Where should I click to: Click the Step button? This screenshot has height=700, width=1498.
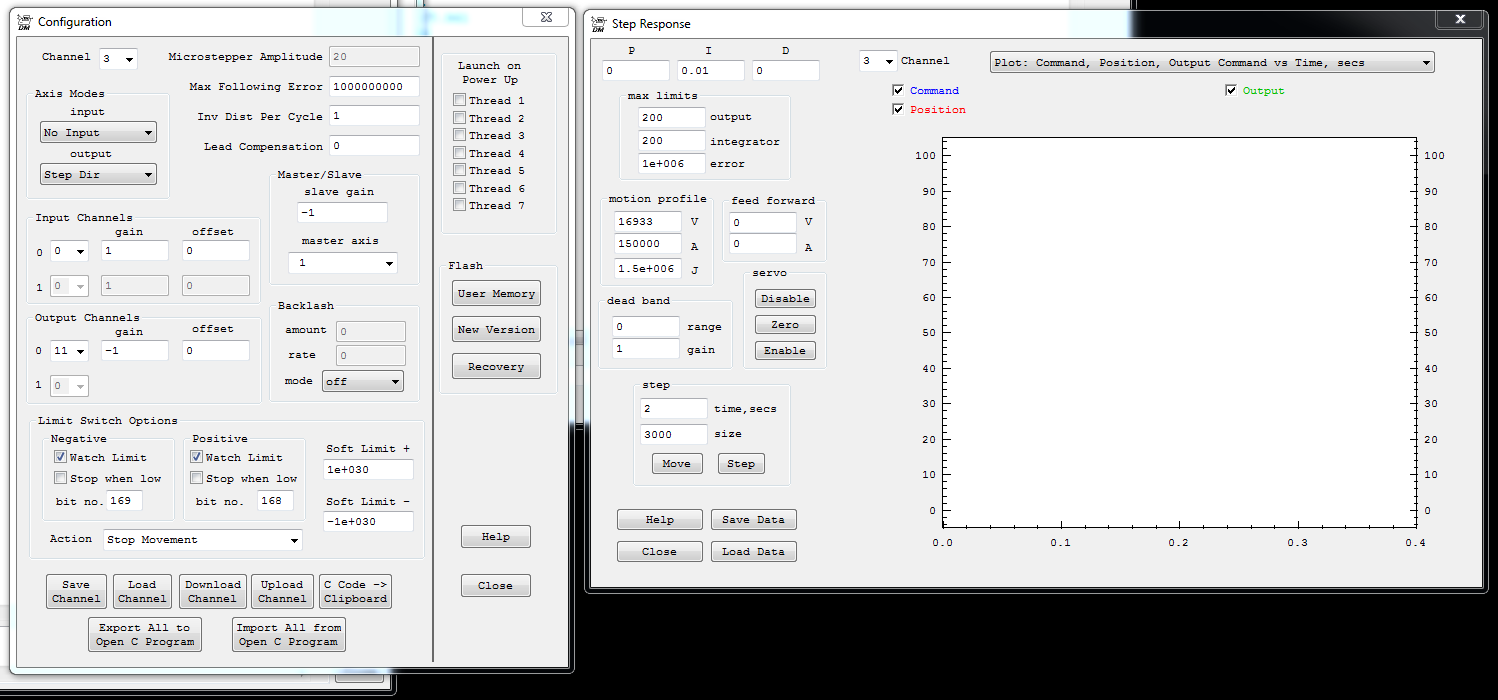point(741,464)
